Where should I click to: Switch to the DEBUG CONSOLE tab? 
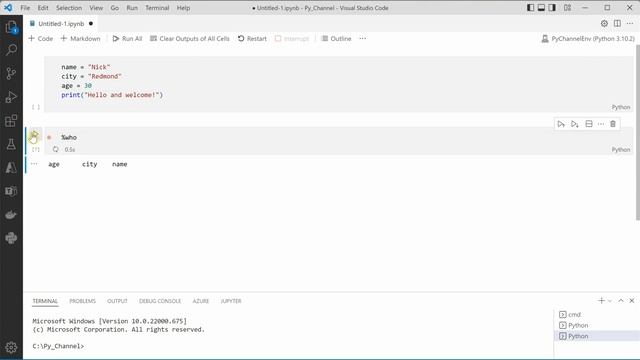coord(160,301)
